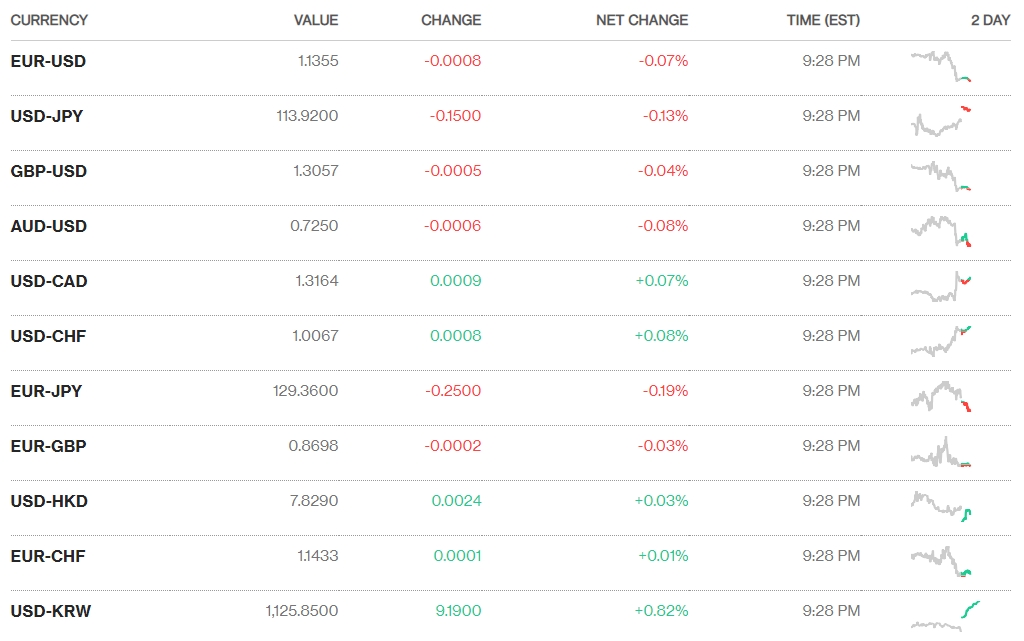The image size is (1024, 641).
Task: Click the USD-KRW currency pair
Action: point(51,611)
